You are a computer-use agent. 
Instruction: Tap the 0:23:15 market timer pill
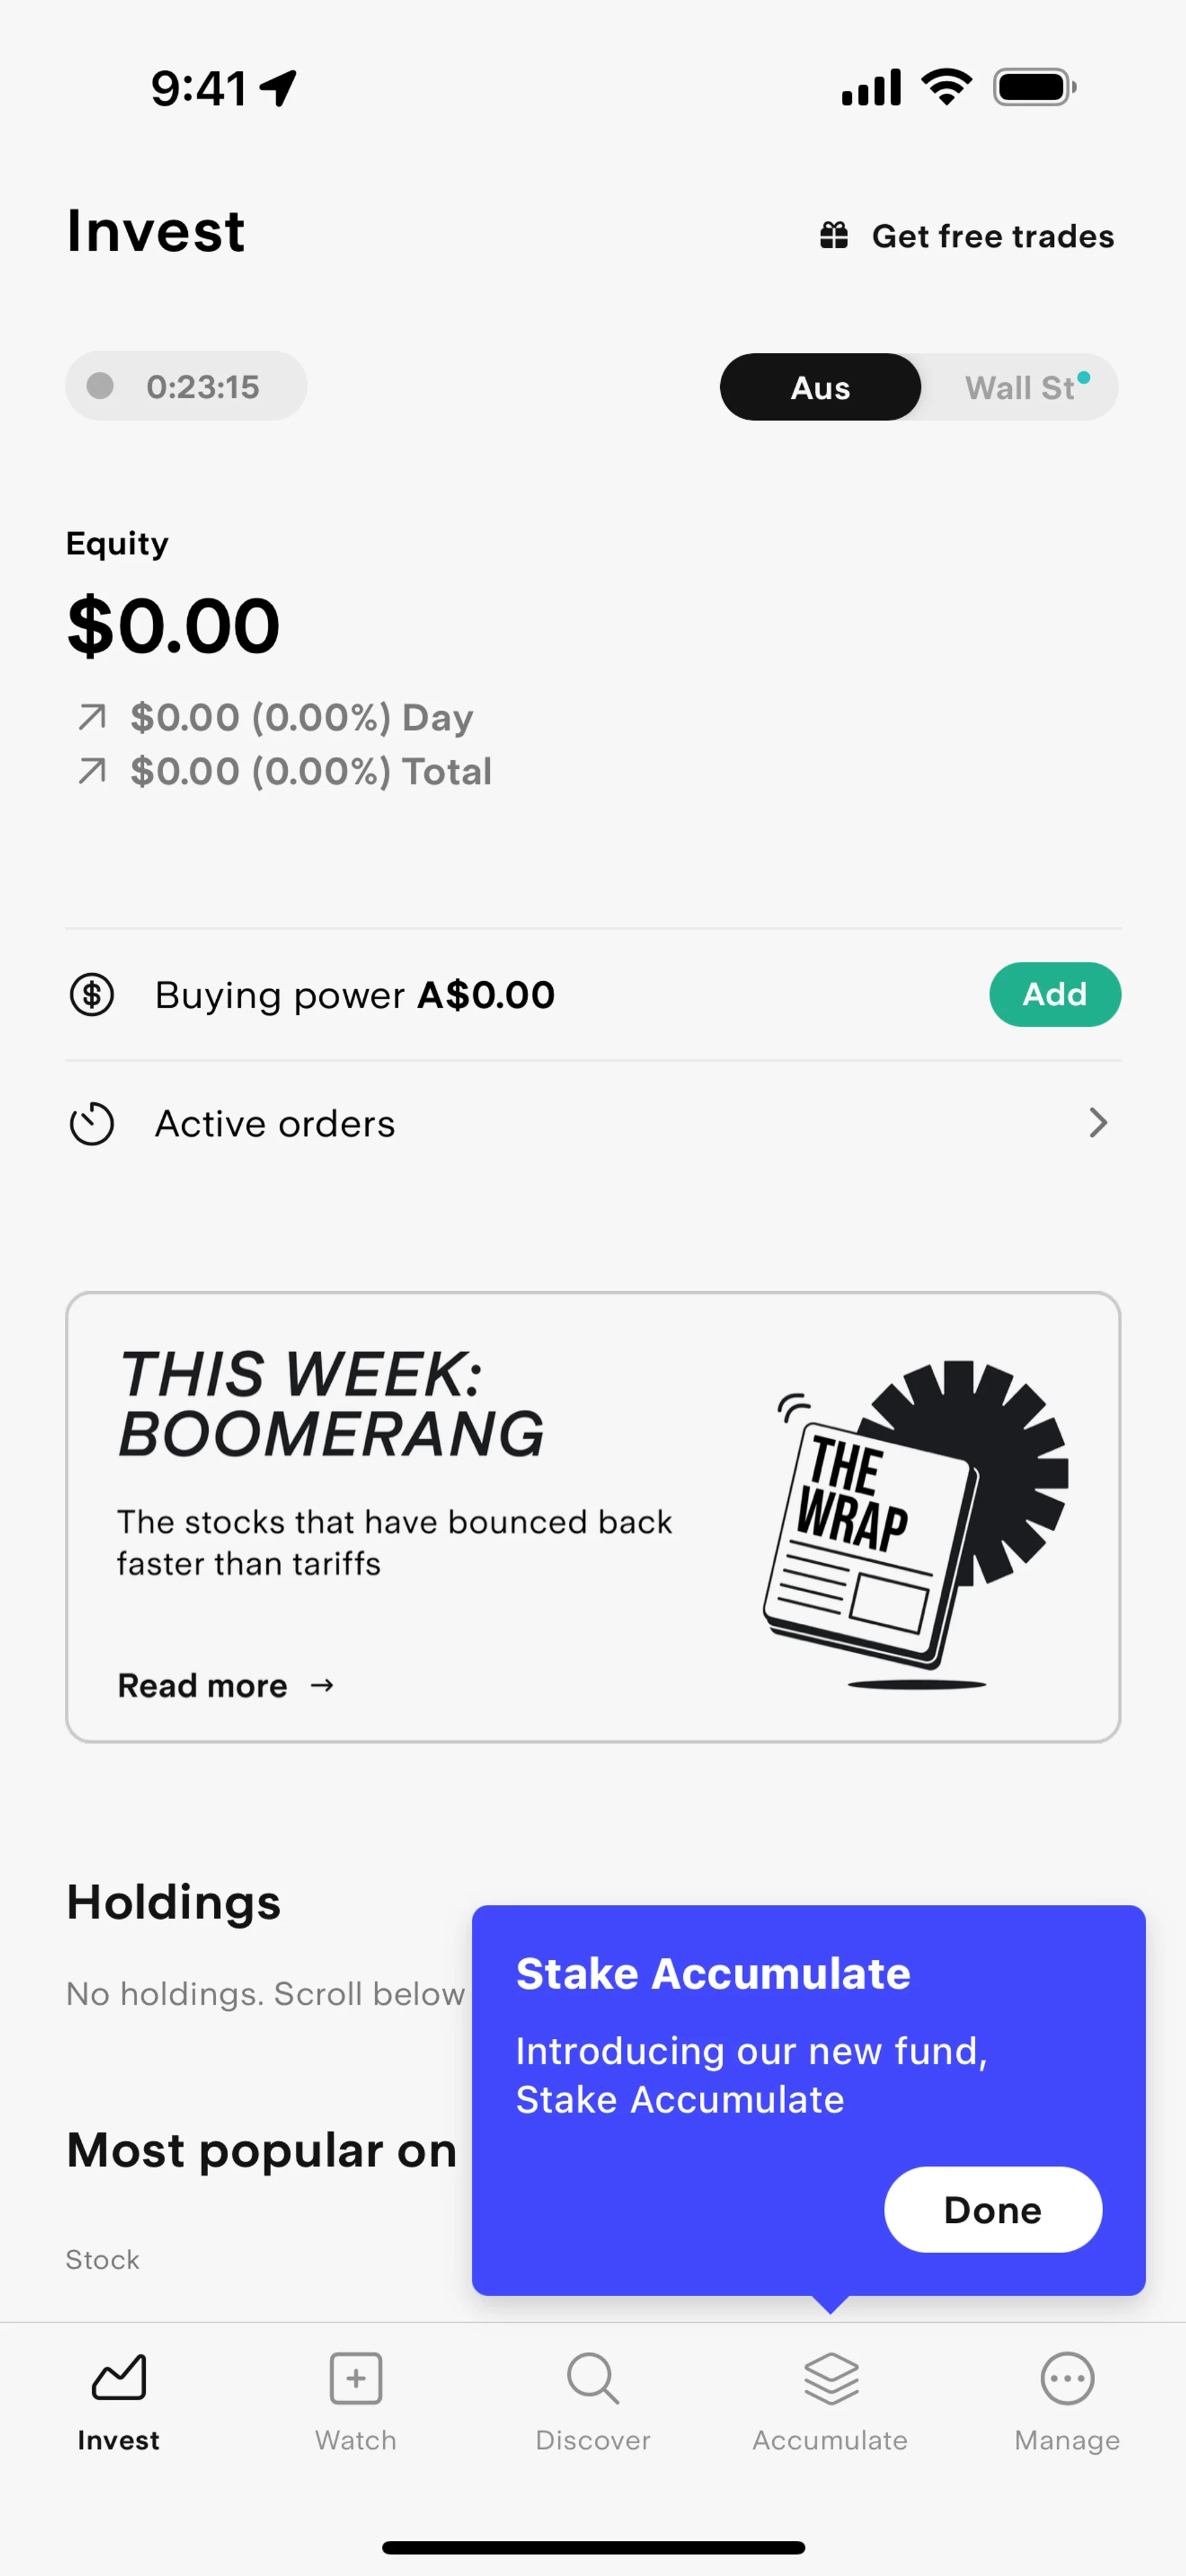(186, 387)
